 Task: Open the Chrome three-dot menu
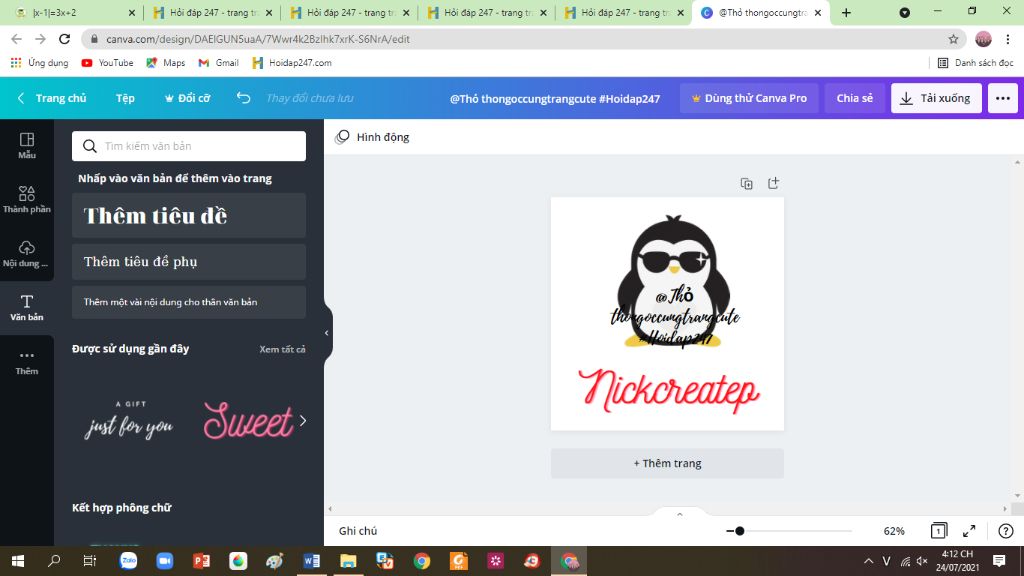1008,39
